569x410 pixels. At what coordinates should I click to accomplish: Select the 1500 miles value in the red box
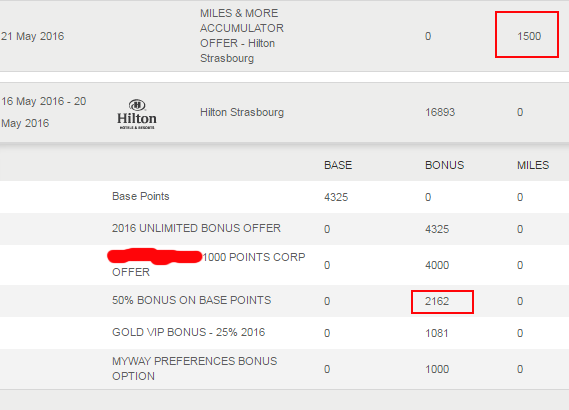point(529,36)
